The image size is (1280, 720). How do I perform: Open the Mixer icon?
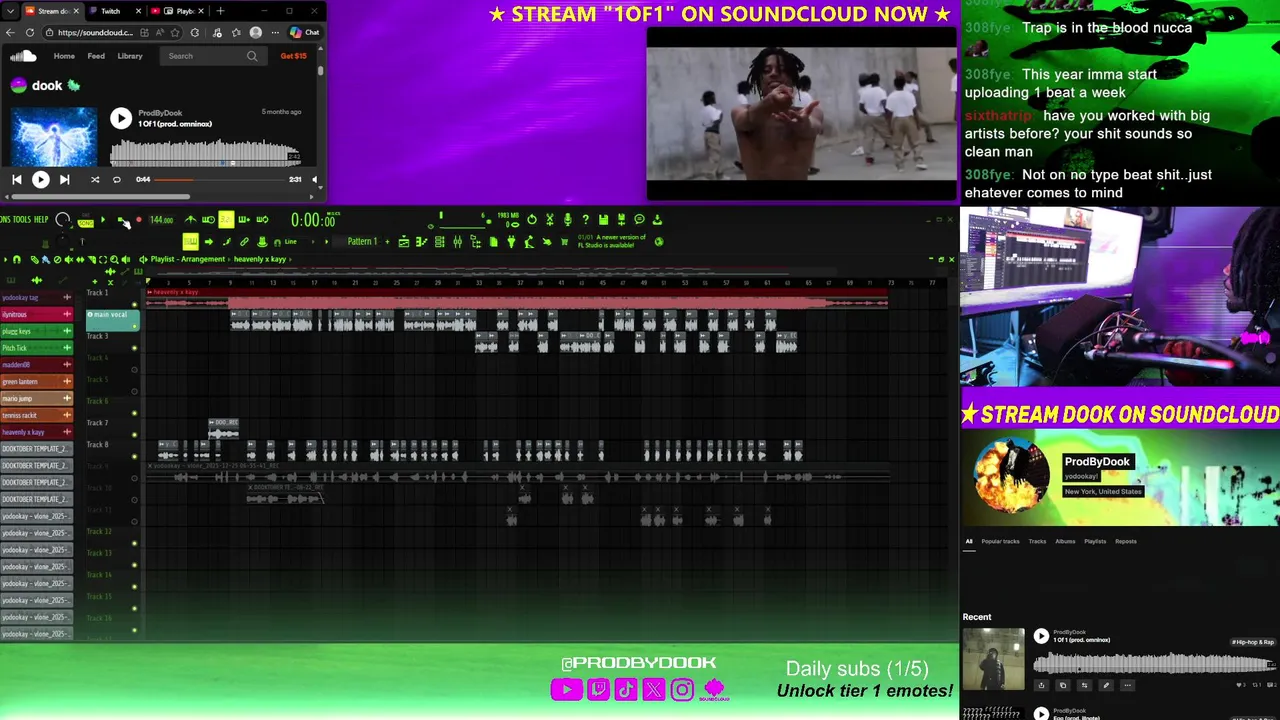click(457, 241)
